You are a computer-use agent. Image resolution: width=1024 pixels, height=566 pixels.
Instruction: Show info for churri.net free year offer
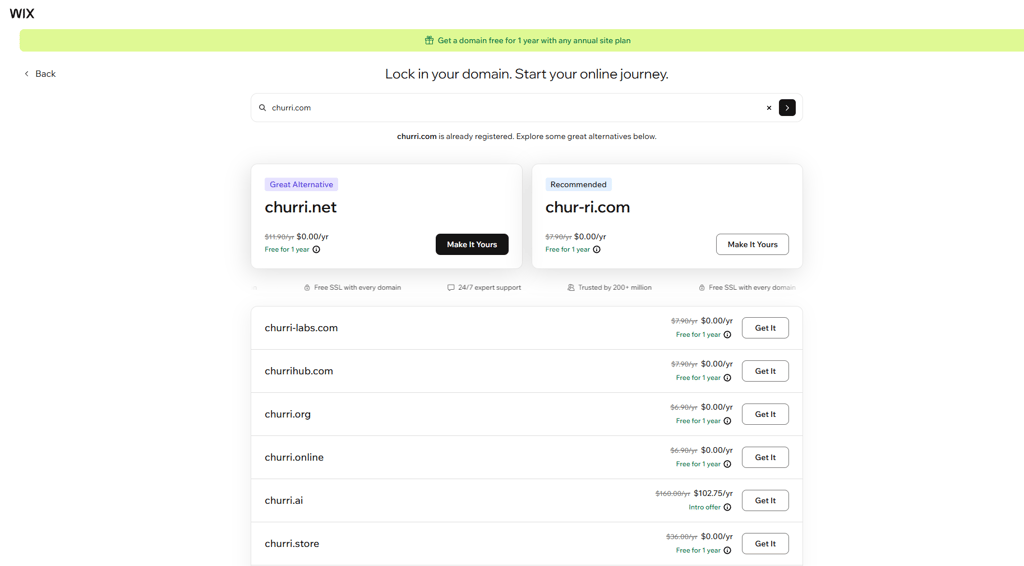pos(316,249)
